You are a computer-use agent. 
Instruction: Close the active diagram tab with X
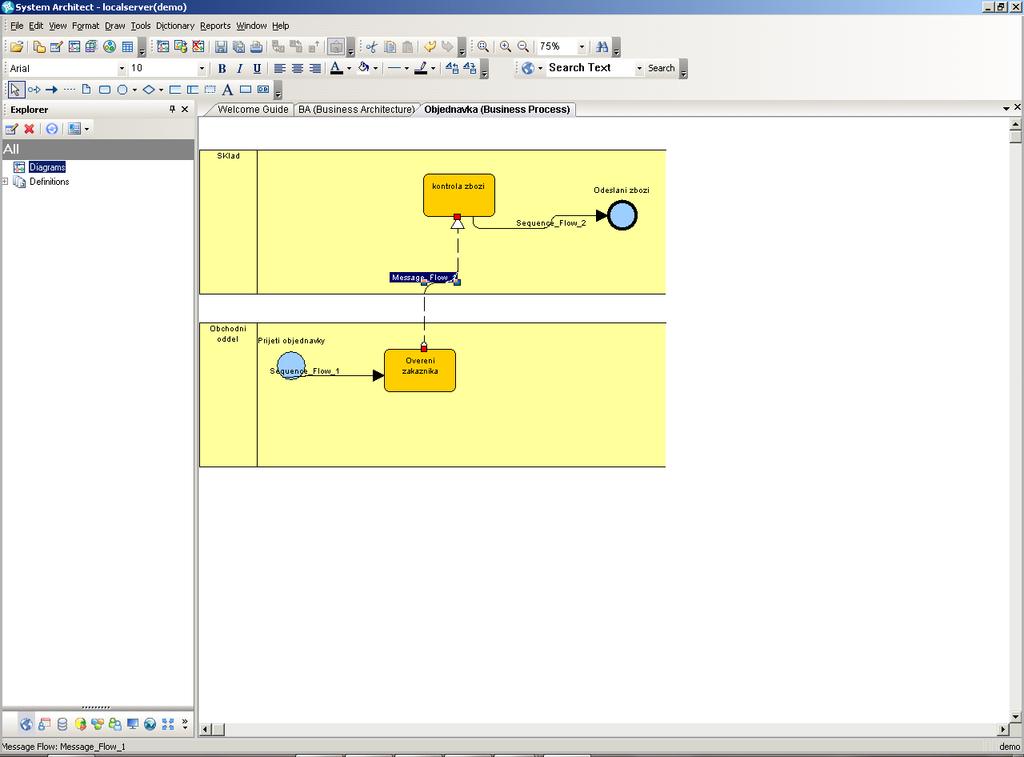tap(1017, 107)
